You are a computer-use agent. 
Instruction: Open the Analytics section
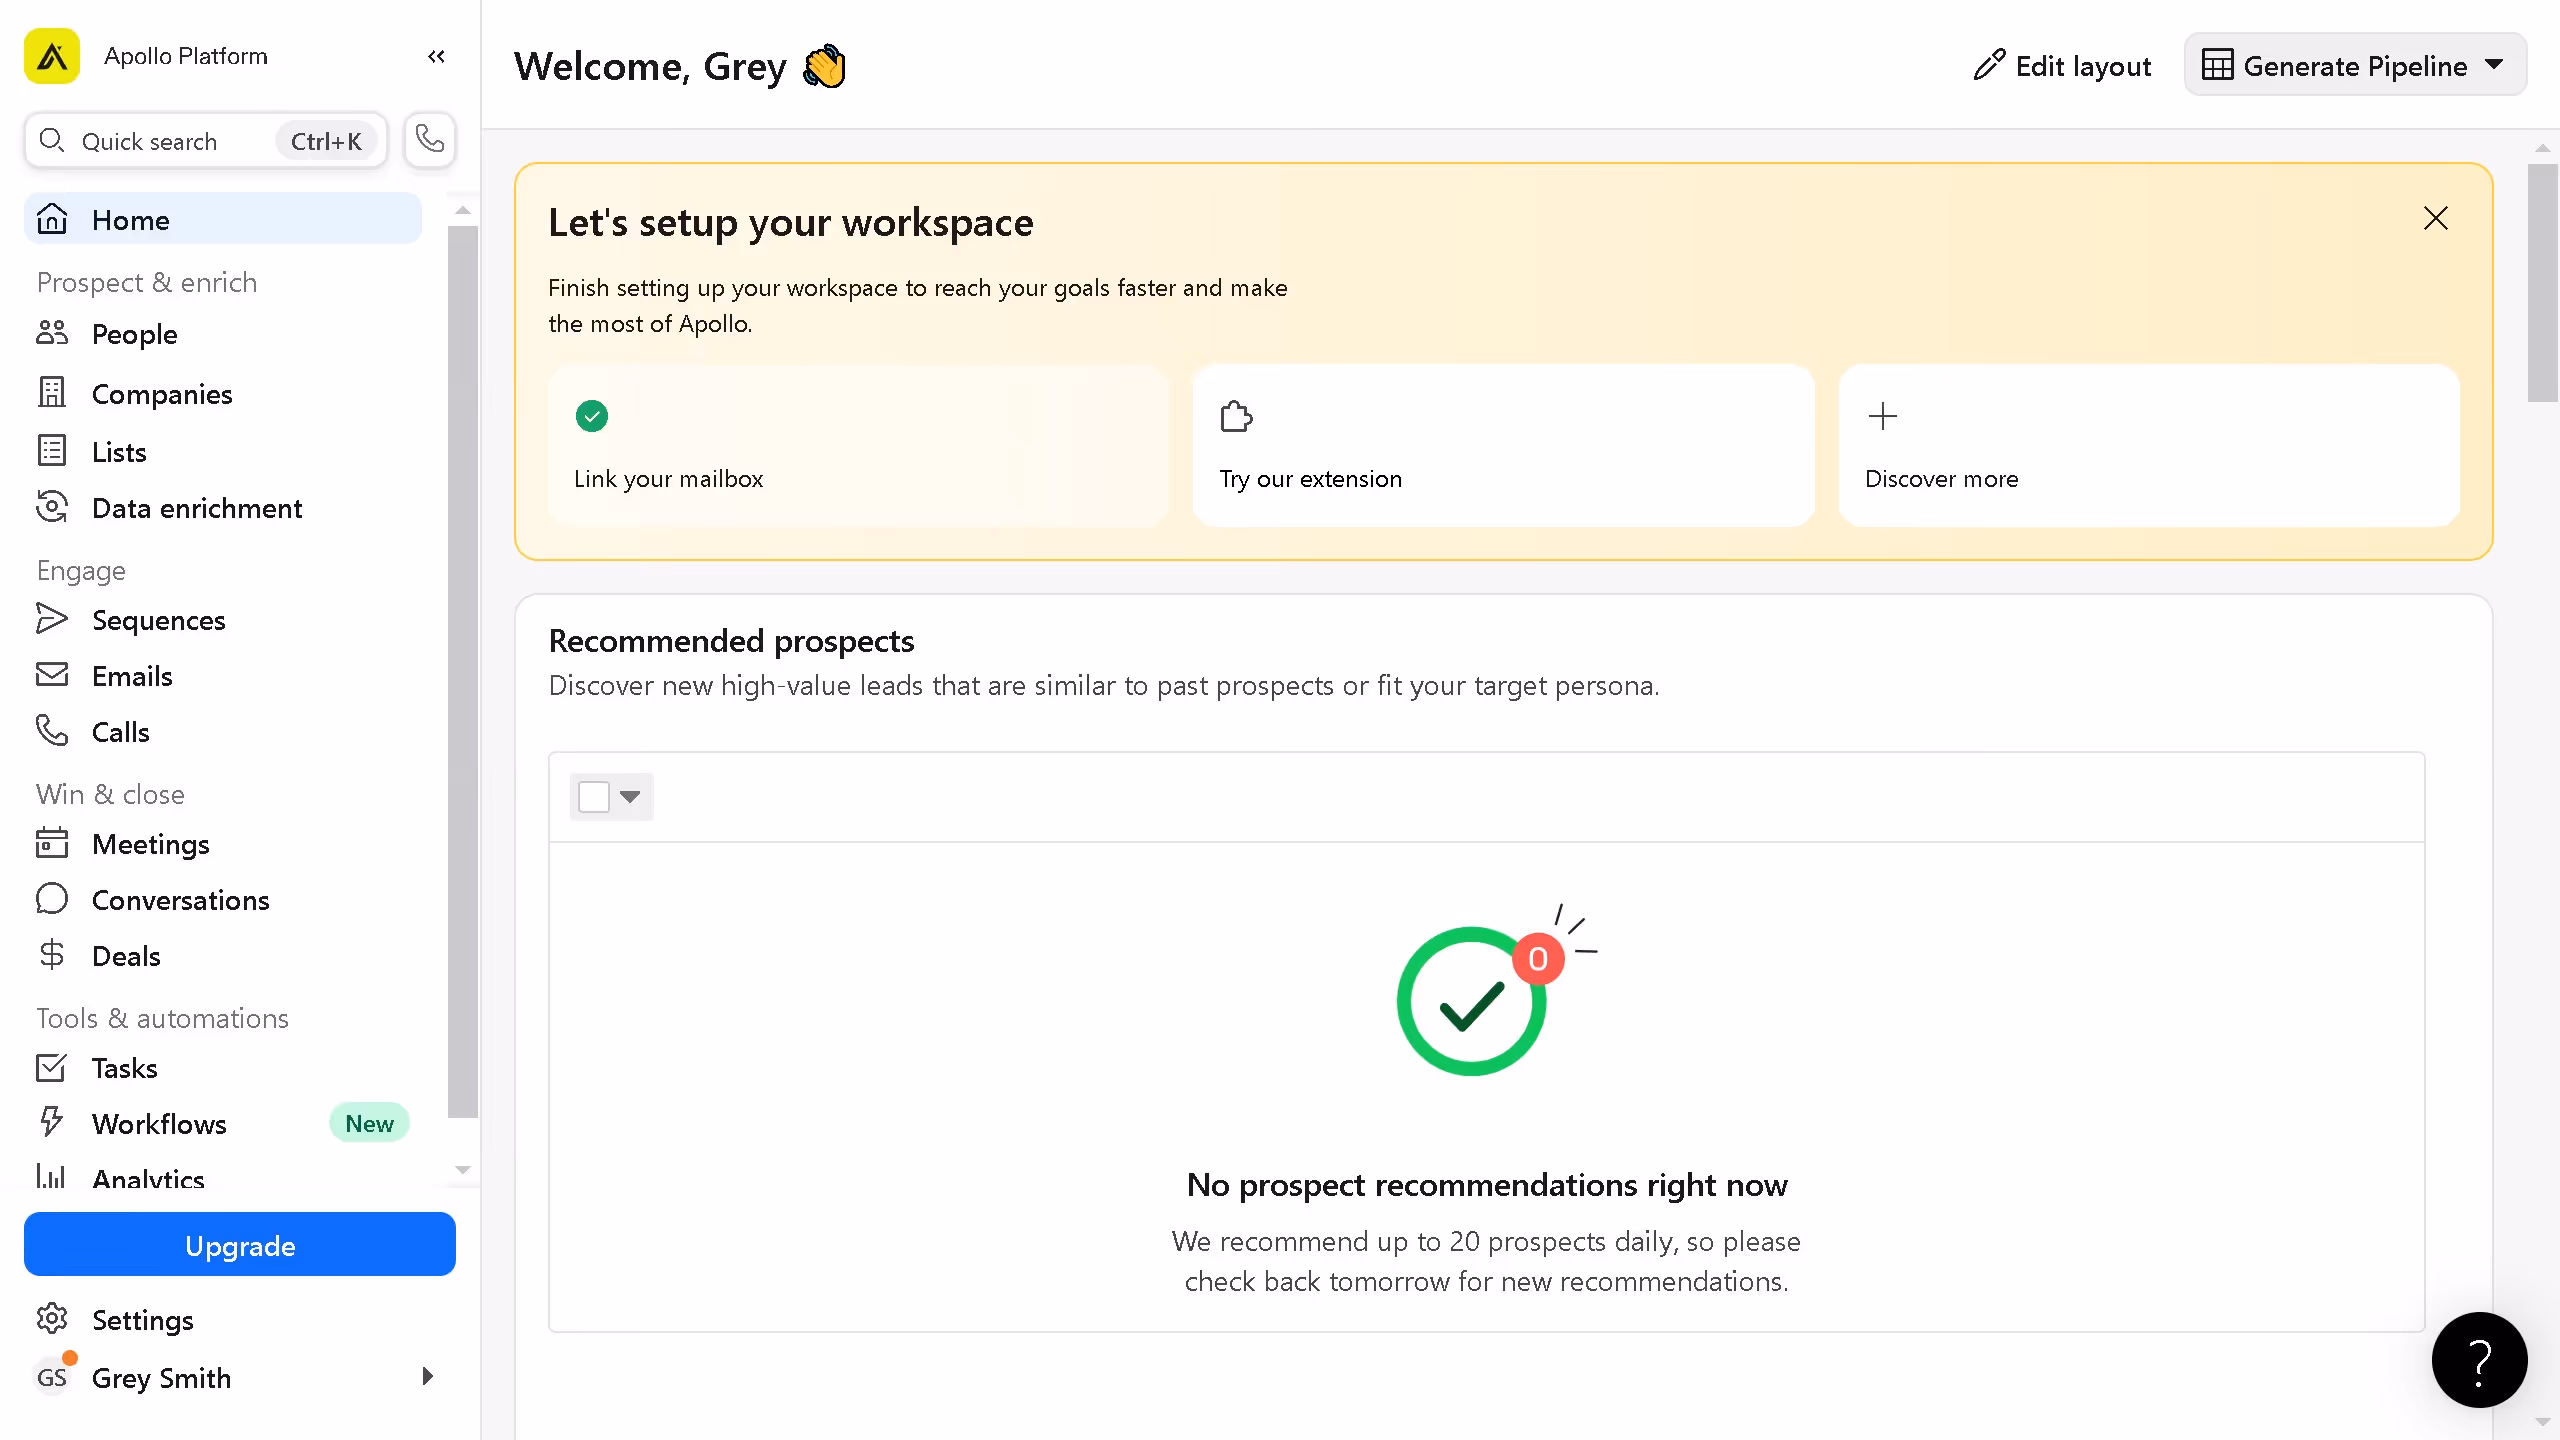pos(148,1178)
